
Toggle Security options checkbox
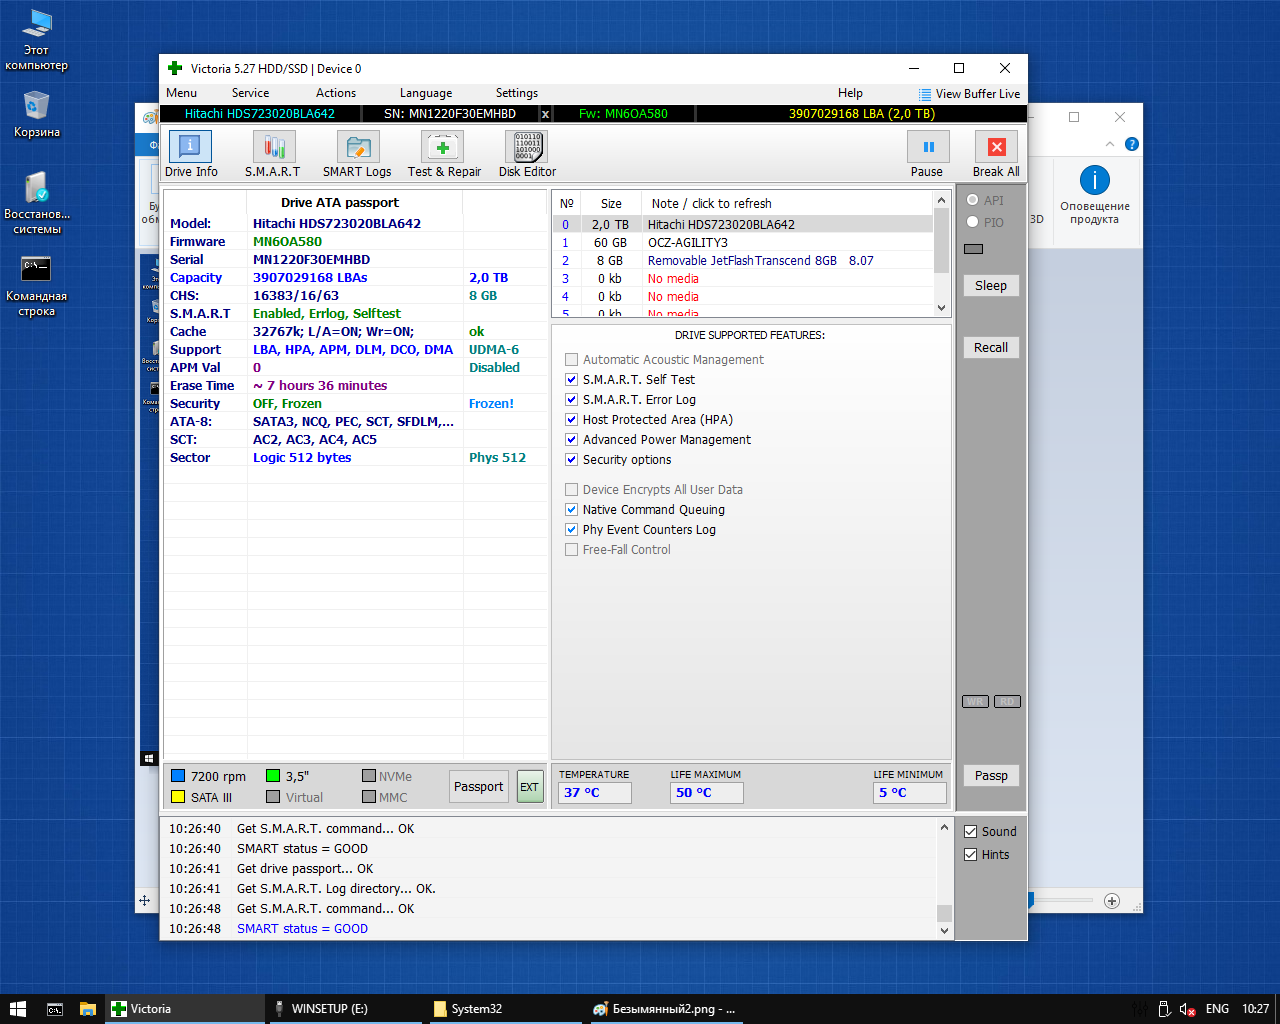(572, 459)
